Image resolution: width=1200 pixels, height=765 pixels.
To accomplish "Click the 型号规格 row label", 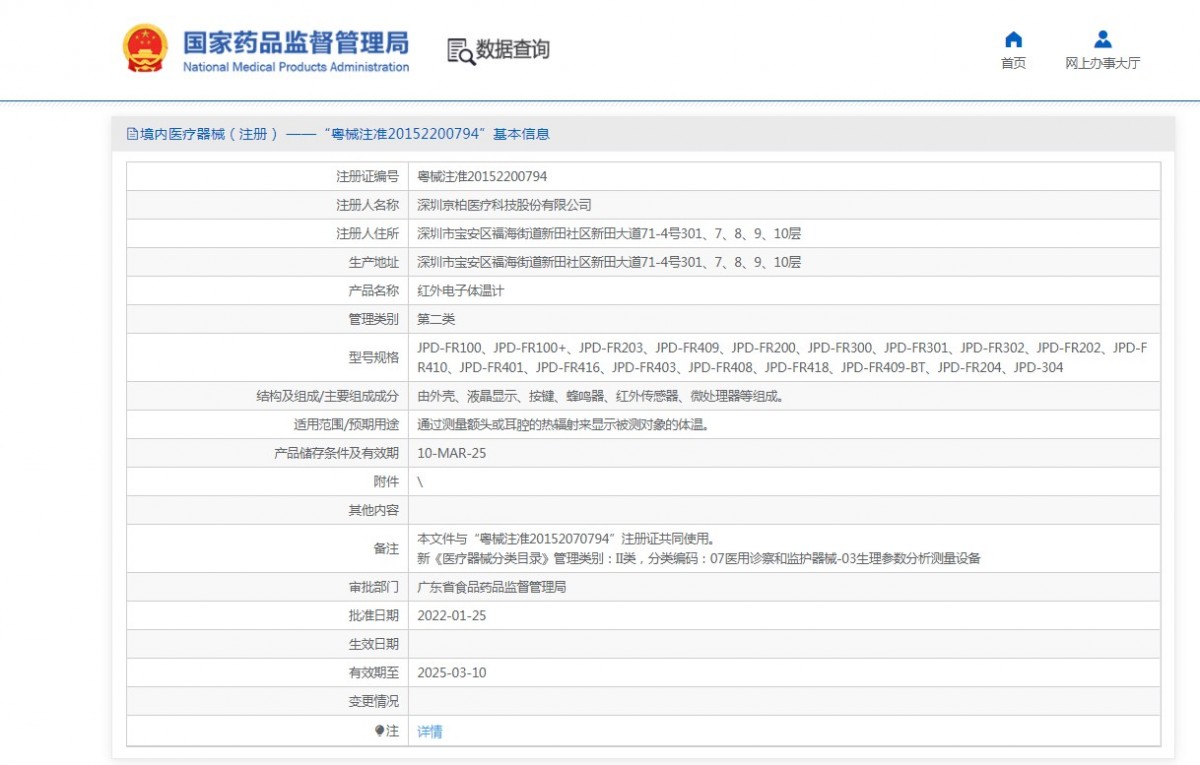I will point(373,358).
